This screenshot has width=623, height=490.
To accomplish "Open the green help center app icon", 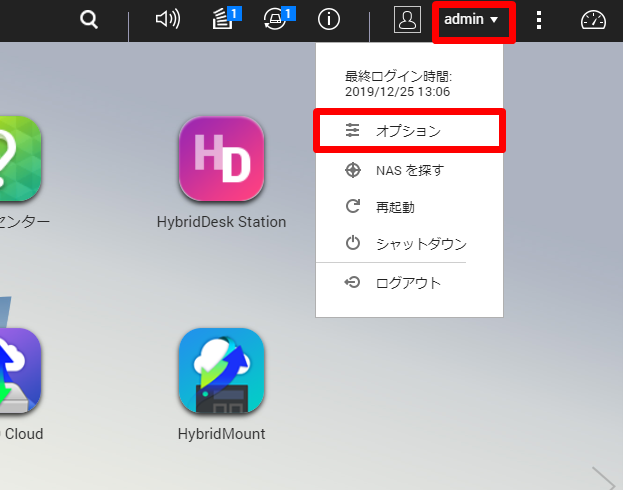I will pos(20,159).
